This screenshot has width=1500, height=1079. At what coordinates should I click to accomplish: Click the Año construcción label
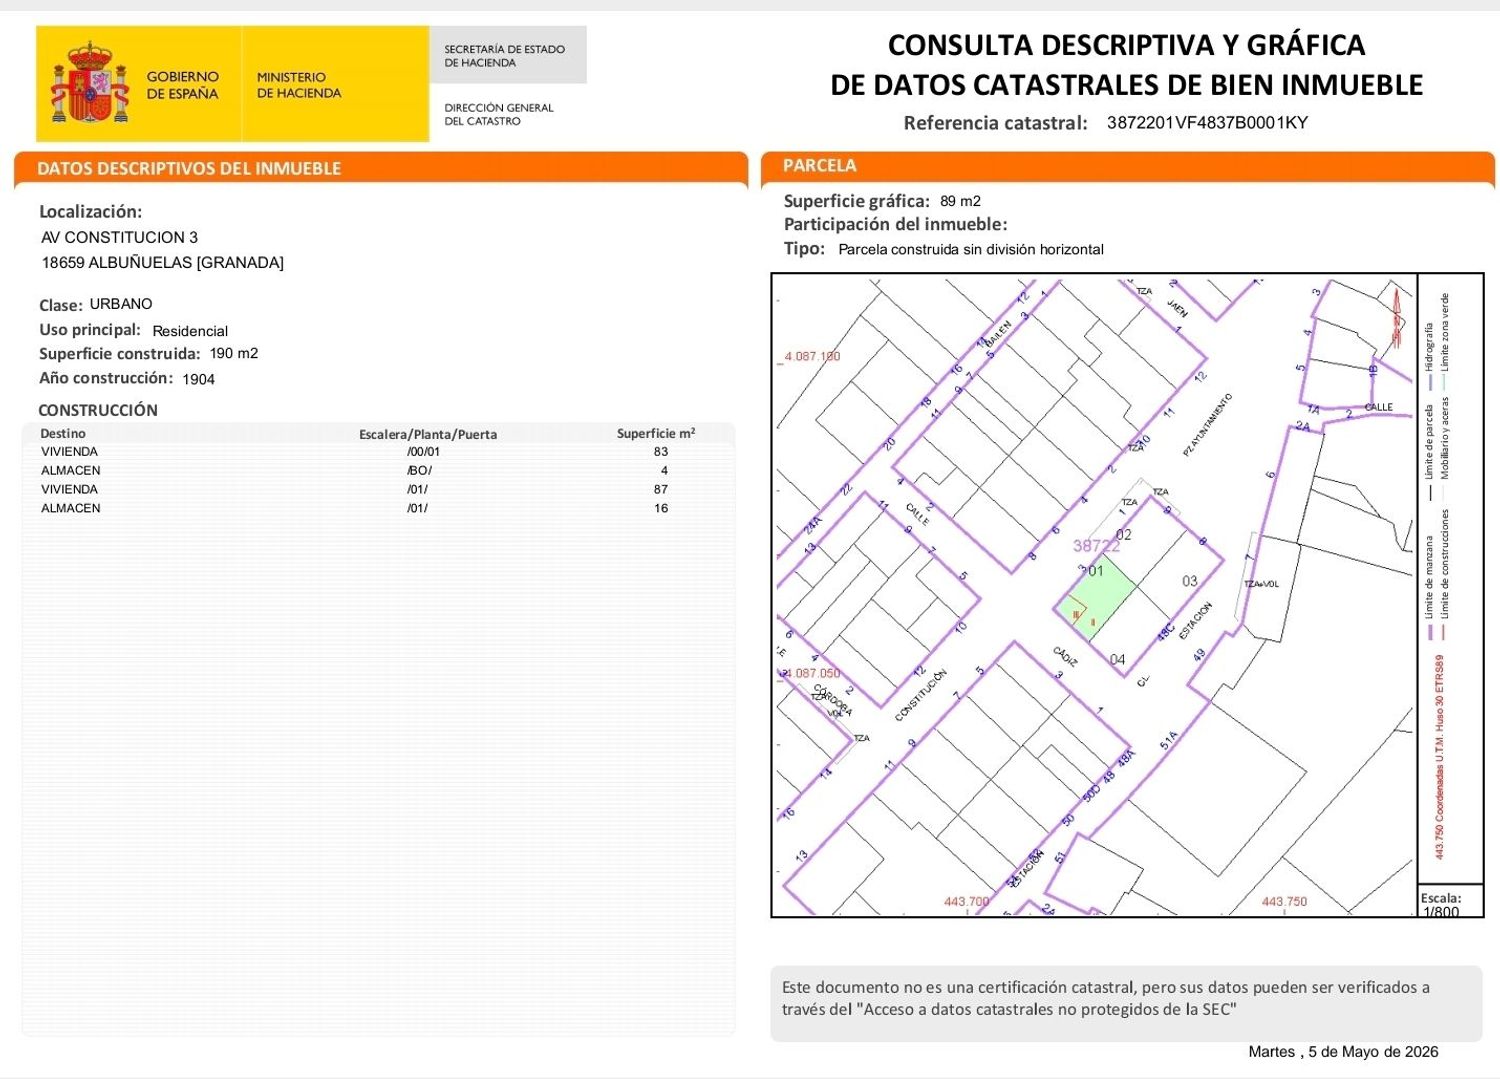pyautogui.click(x=106, y=378)
